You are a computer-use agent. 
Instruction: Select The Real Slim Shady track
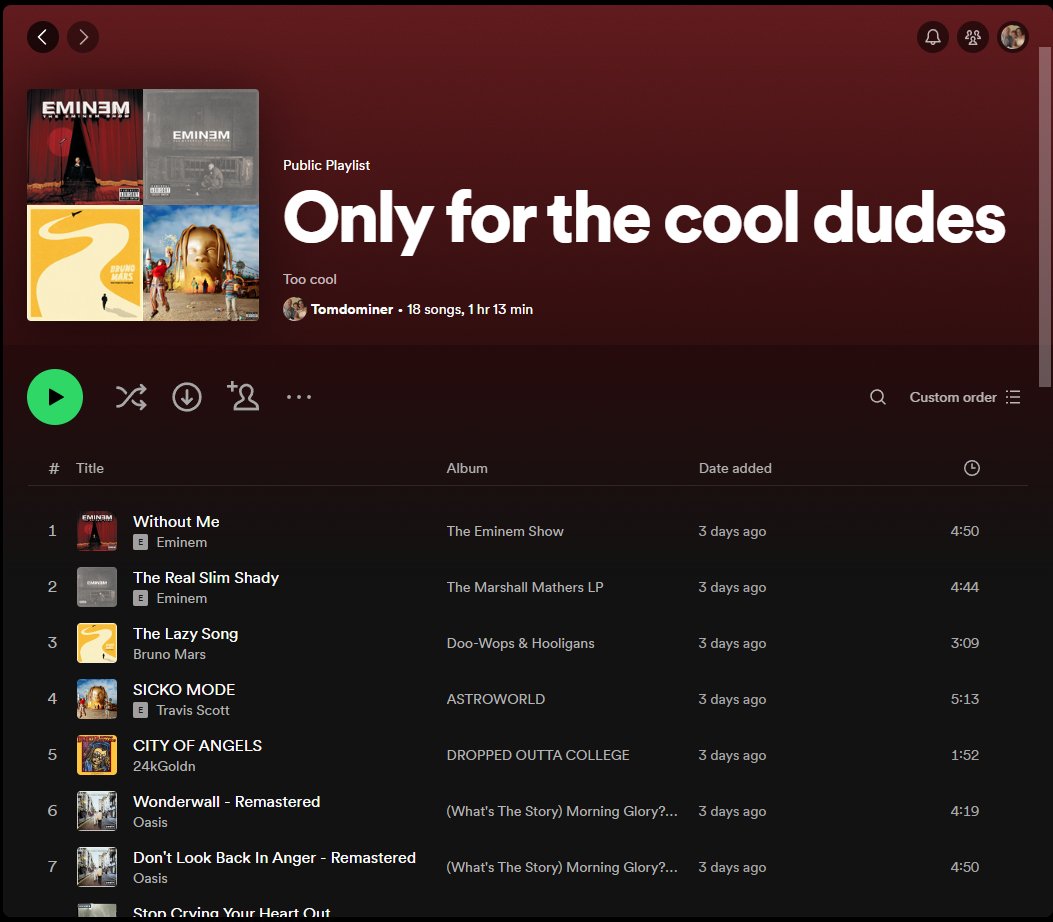coord(205,578)
